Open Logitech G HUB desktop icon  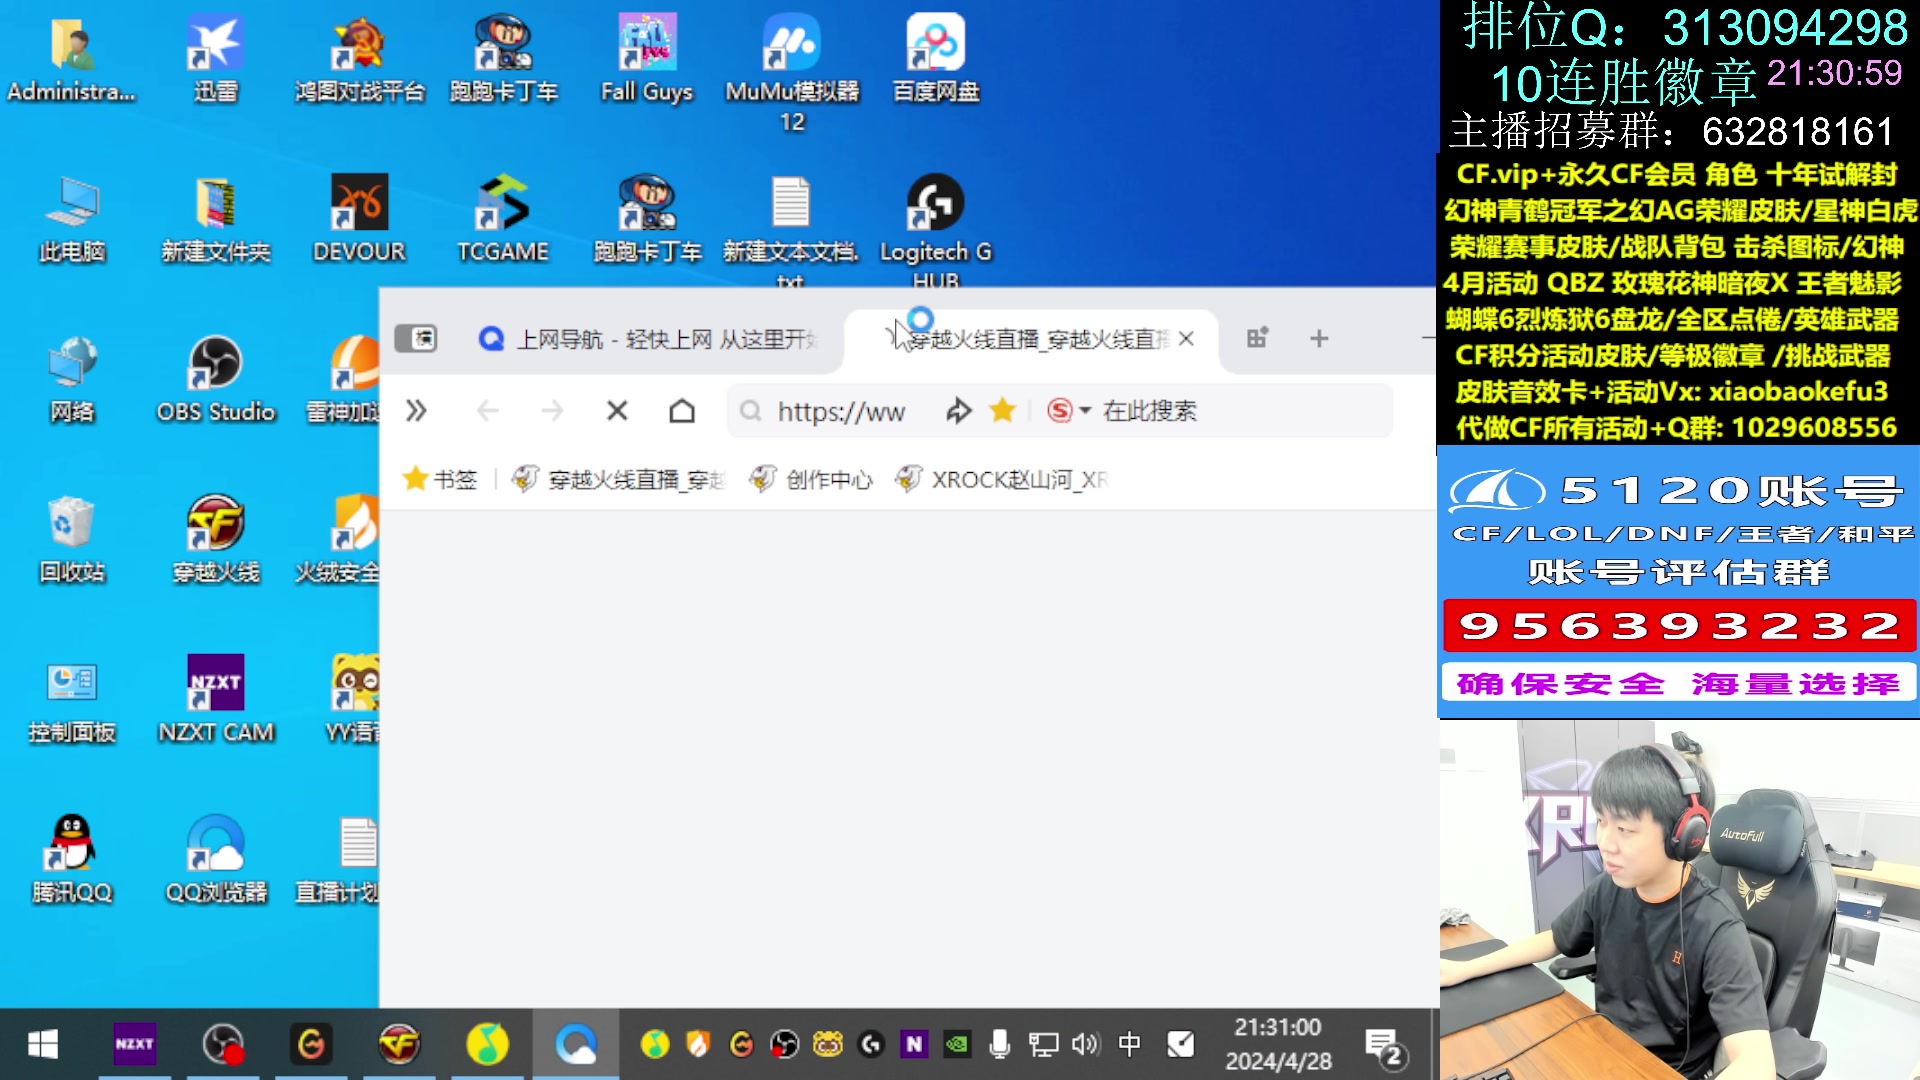click(x=935, y=230)
